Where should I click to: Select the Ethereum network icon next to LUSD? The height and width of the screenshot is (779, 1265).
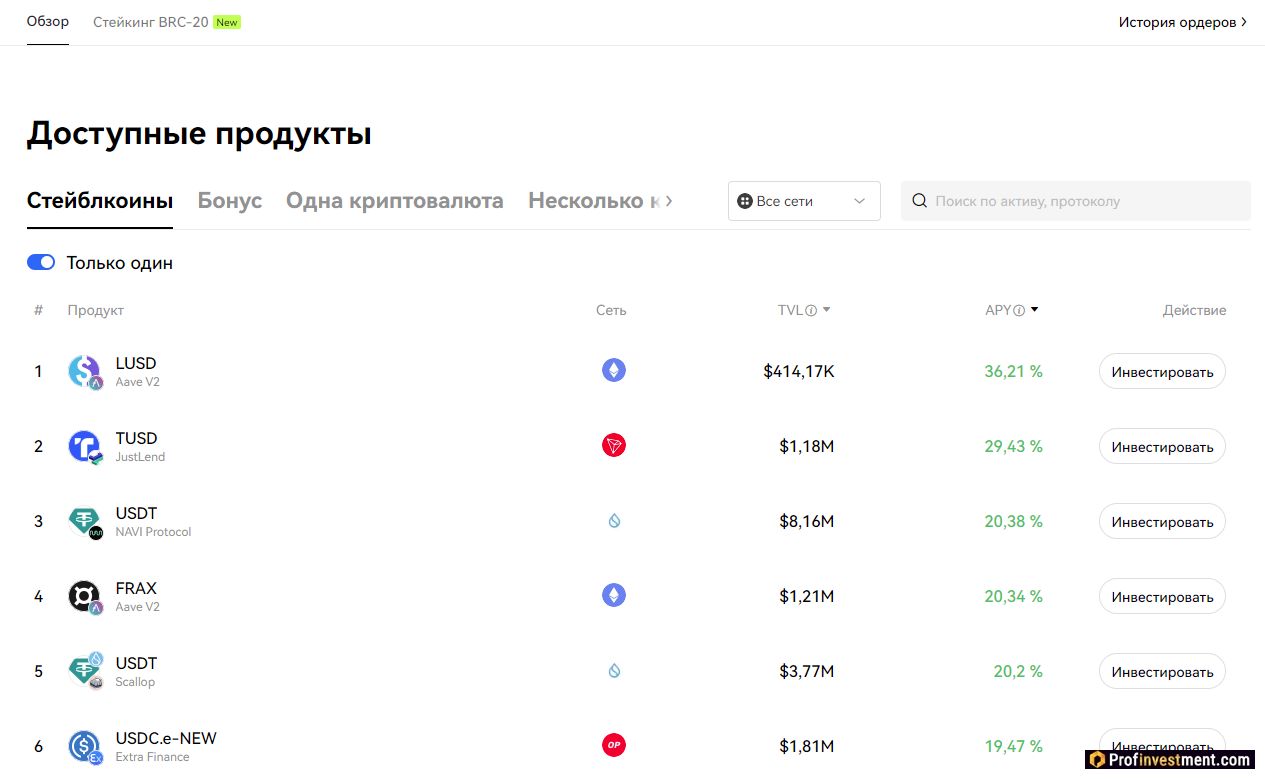pos(613,370)
